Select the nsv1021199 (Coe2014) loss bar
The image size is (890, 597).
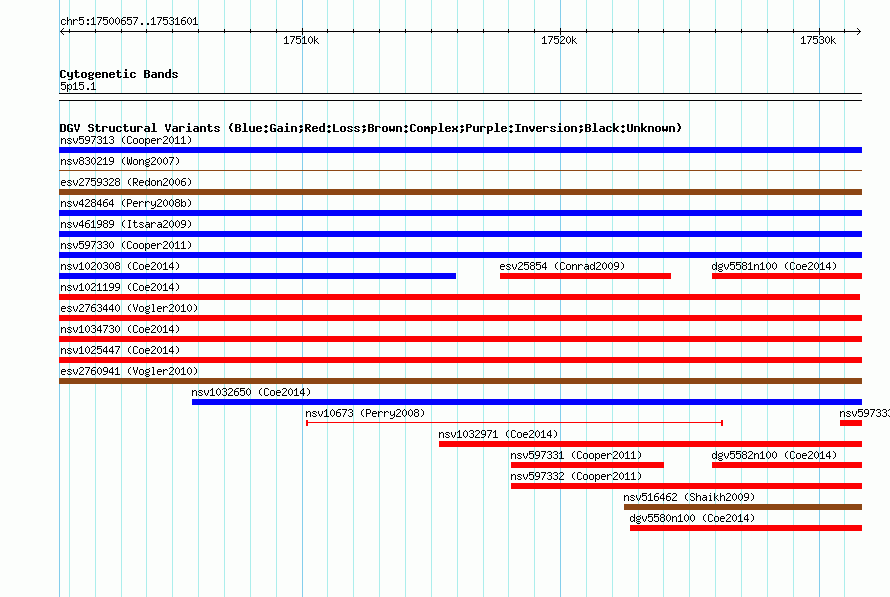pyautogui.click(x=459, y=297)
